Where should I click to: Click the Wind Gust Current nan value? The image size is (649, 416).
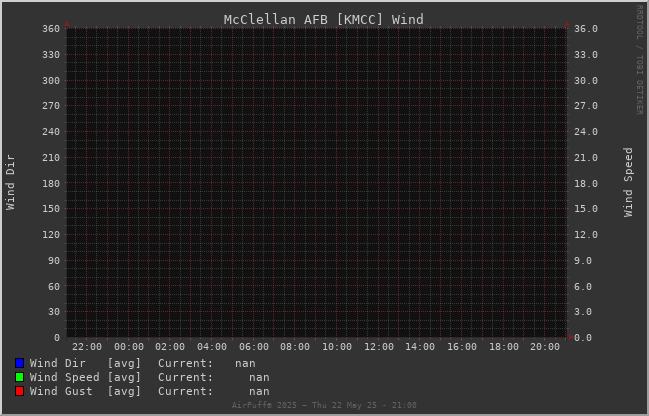pos(259,391)
